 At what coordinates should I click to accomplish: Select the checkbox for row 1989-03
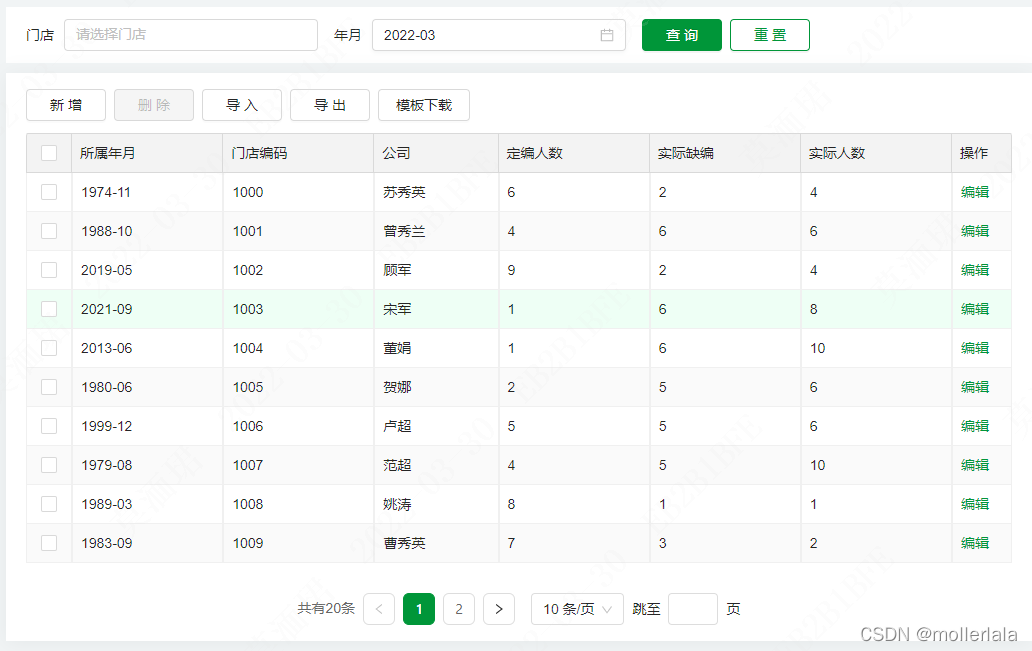point(49,504)
